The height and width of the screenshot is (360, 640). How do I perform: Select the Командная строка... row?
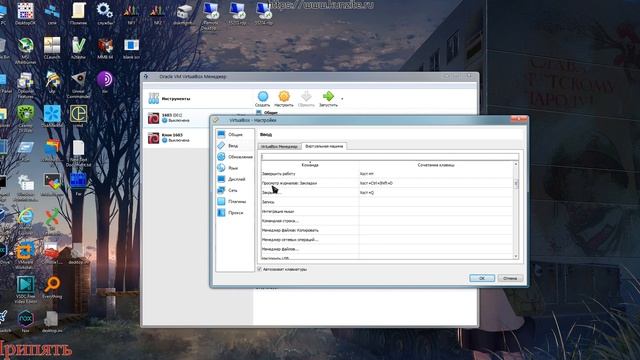387,221
